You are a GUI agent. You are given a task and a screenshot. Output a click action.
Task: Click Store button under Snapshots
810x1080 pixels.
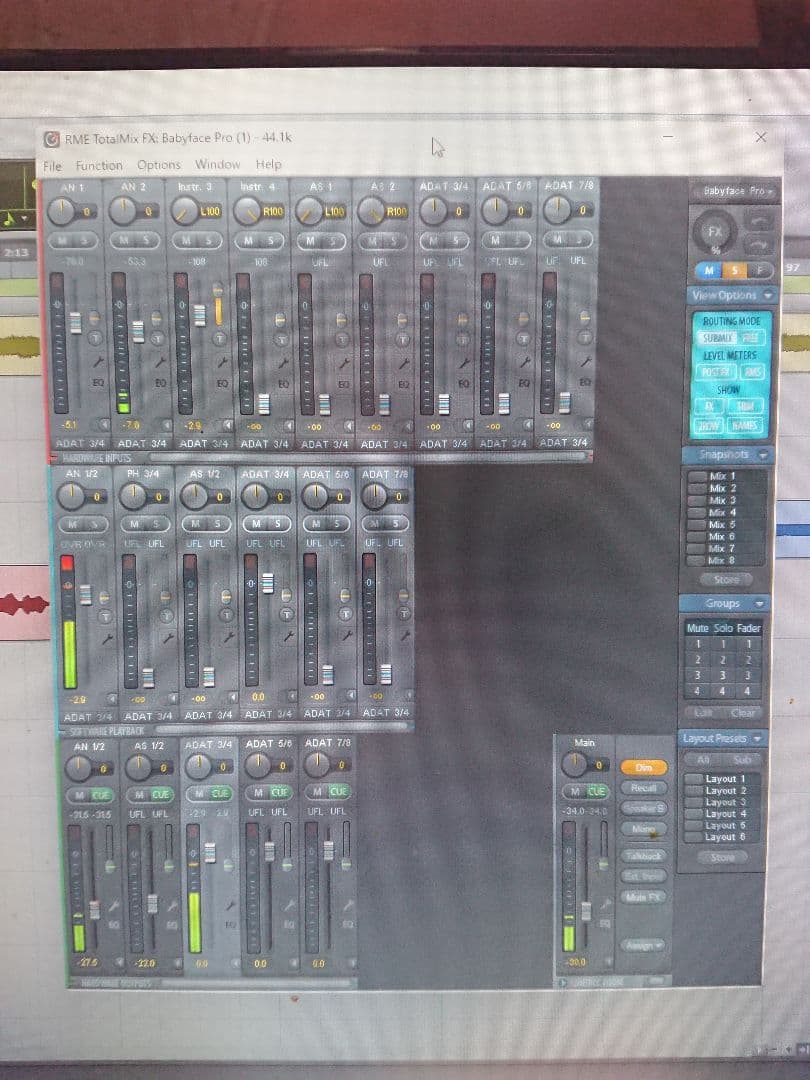point(725,579)
